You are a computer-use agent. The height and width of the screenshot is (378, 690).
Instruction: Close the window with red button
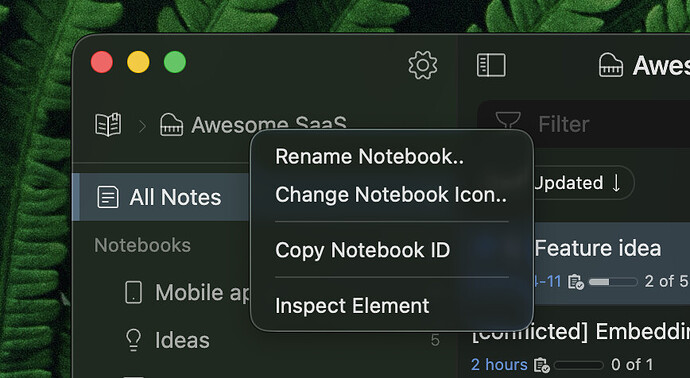pyautogui.click(x=102, y=62)
